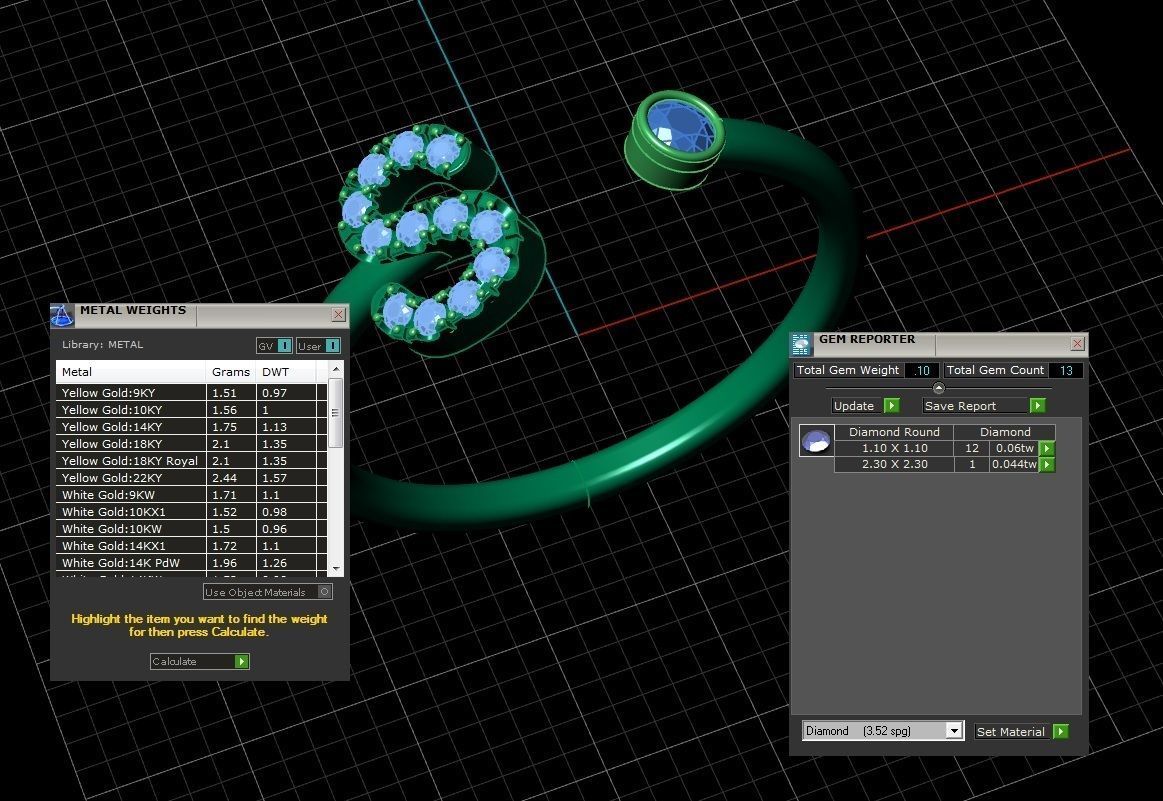Click the quantity 12 cell
This screenshot has height=801, width=1163.
(x=972, y=448)
